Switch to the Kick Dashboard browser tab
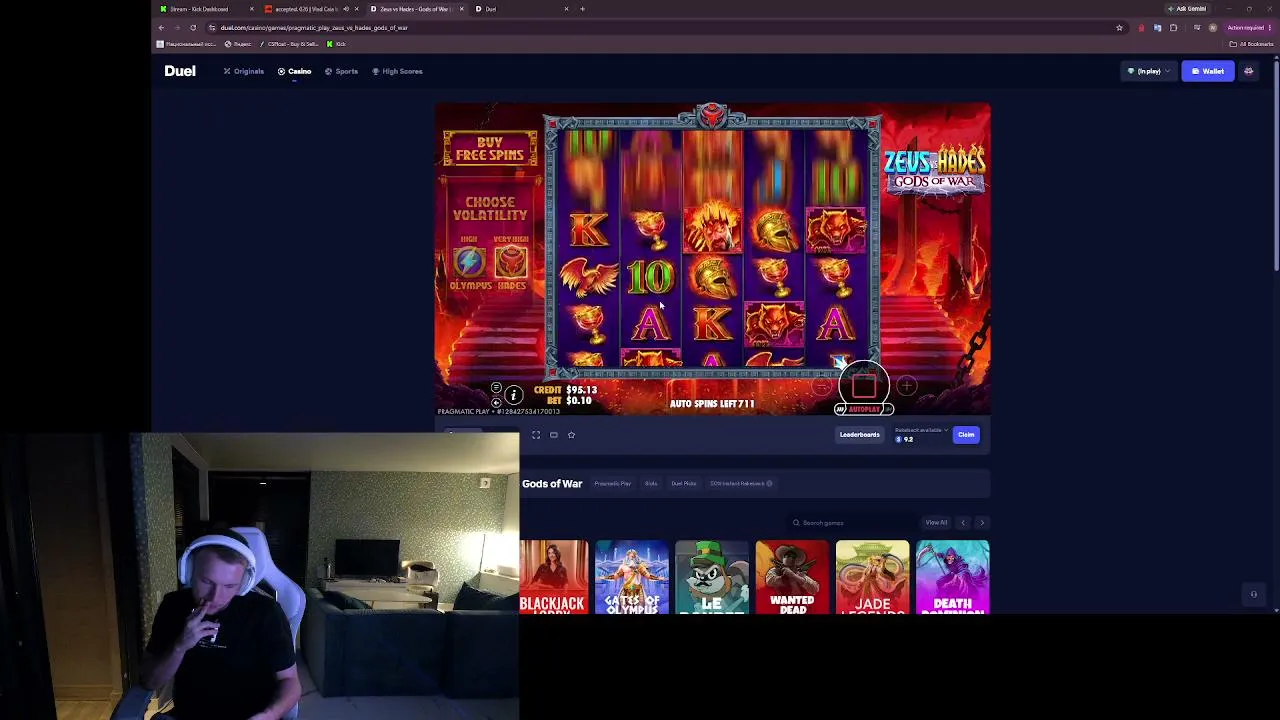Screen dimensions: 1280x720 (x=205, y=9)
